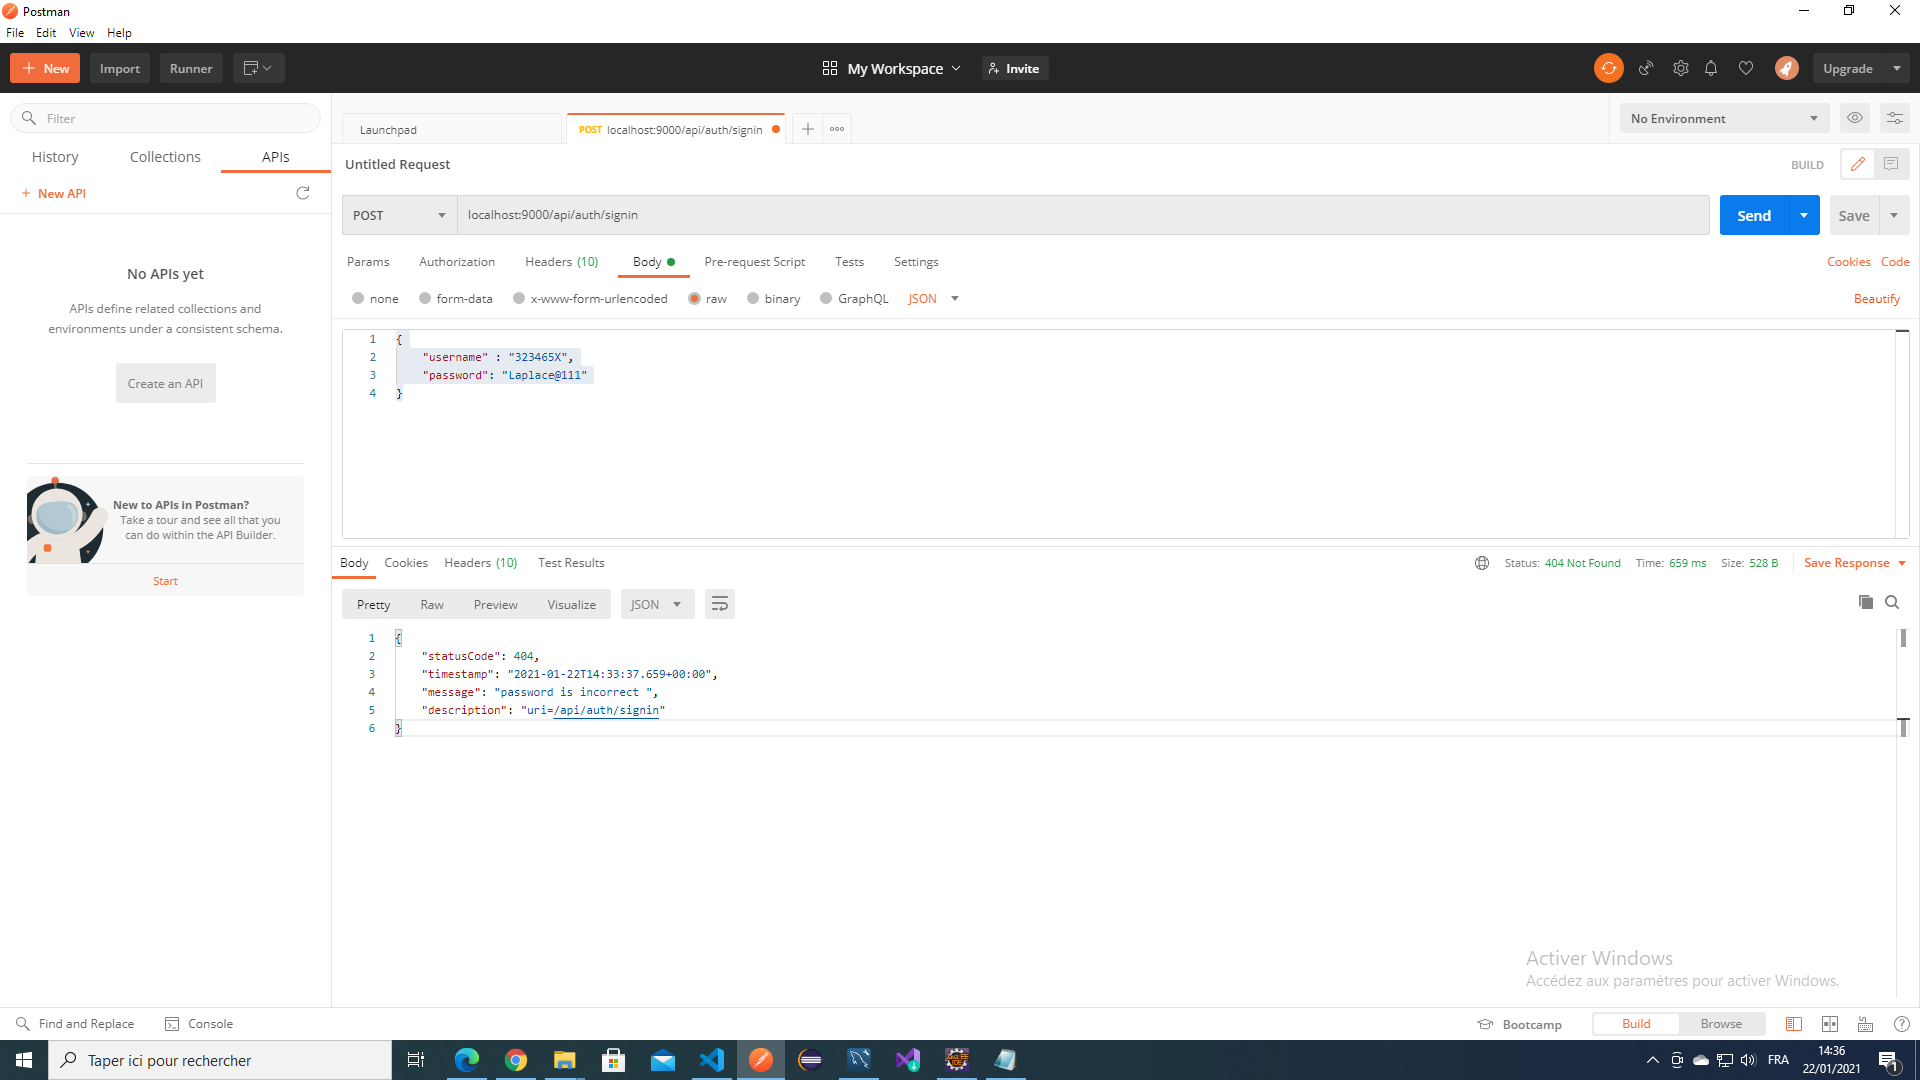Image resolution: width=1920 pixels, height=1080 pixels.
Task: Select the none body type radio
Action: [x=358, y=298]
